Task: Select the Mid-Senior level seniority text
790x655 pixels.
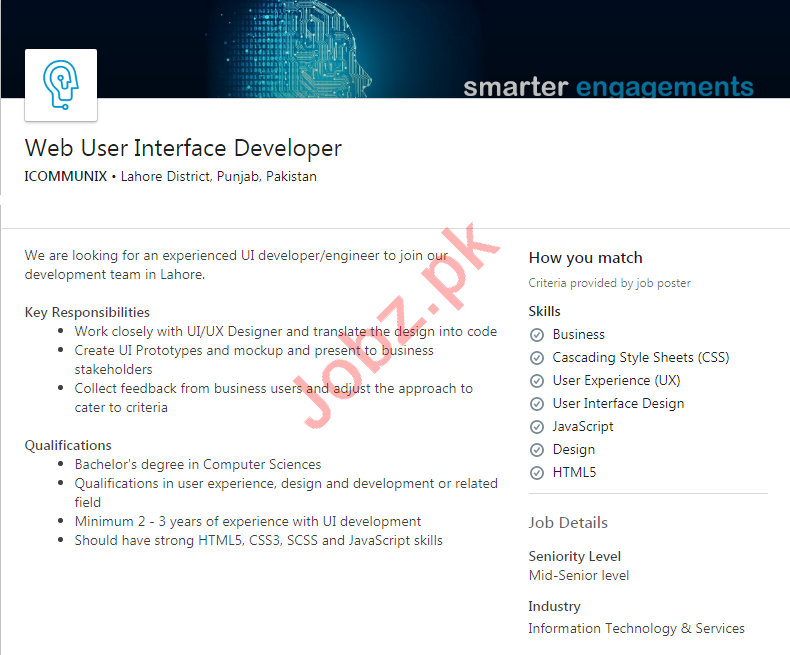Action: click(x=579, y=575)
